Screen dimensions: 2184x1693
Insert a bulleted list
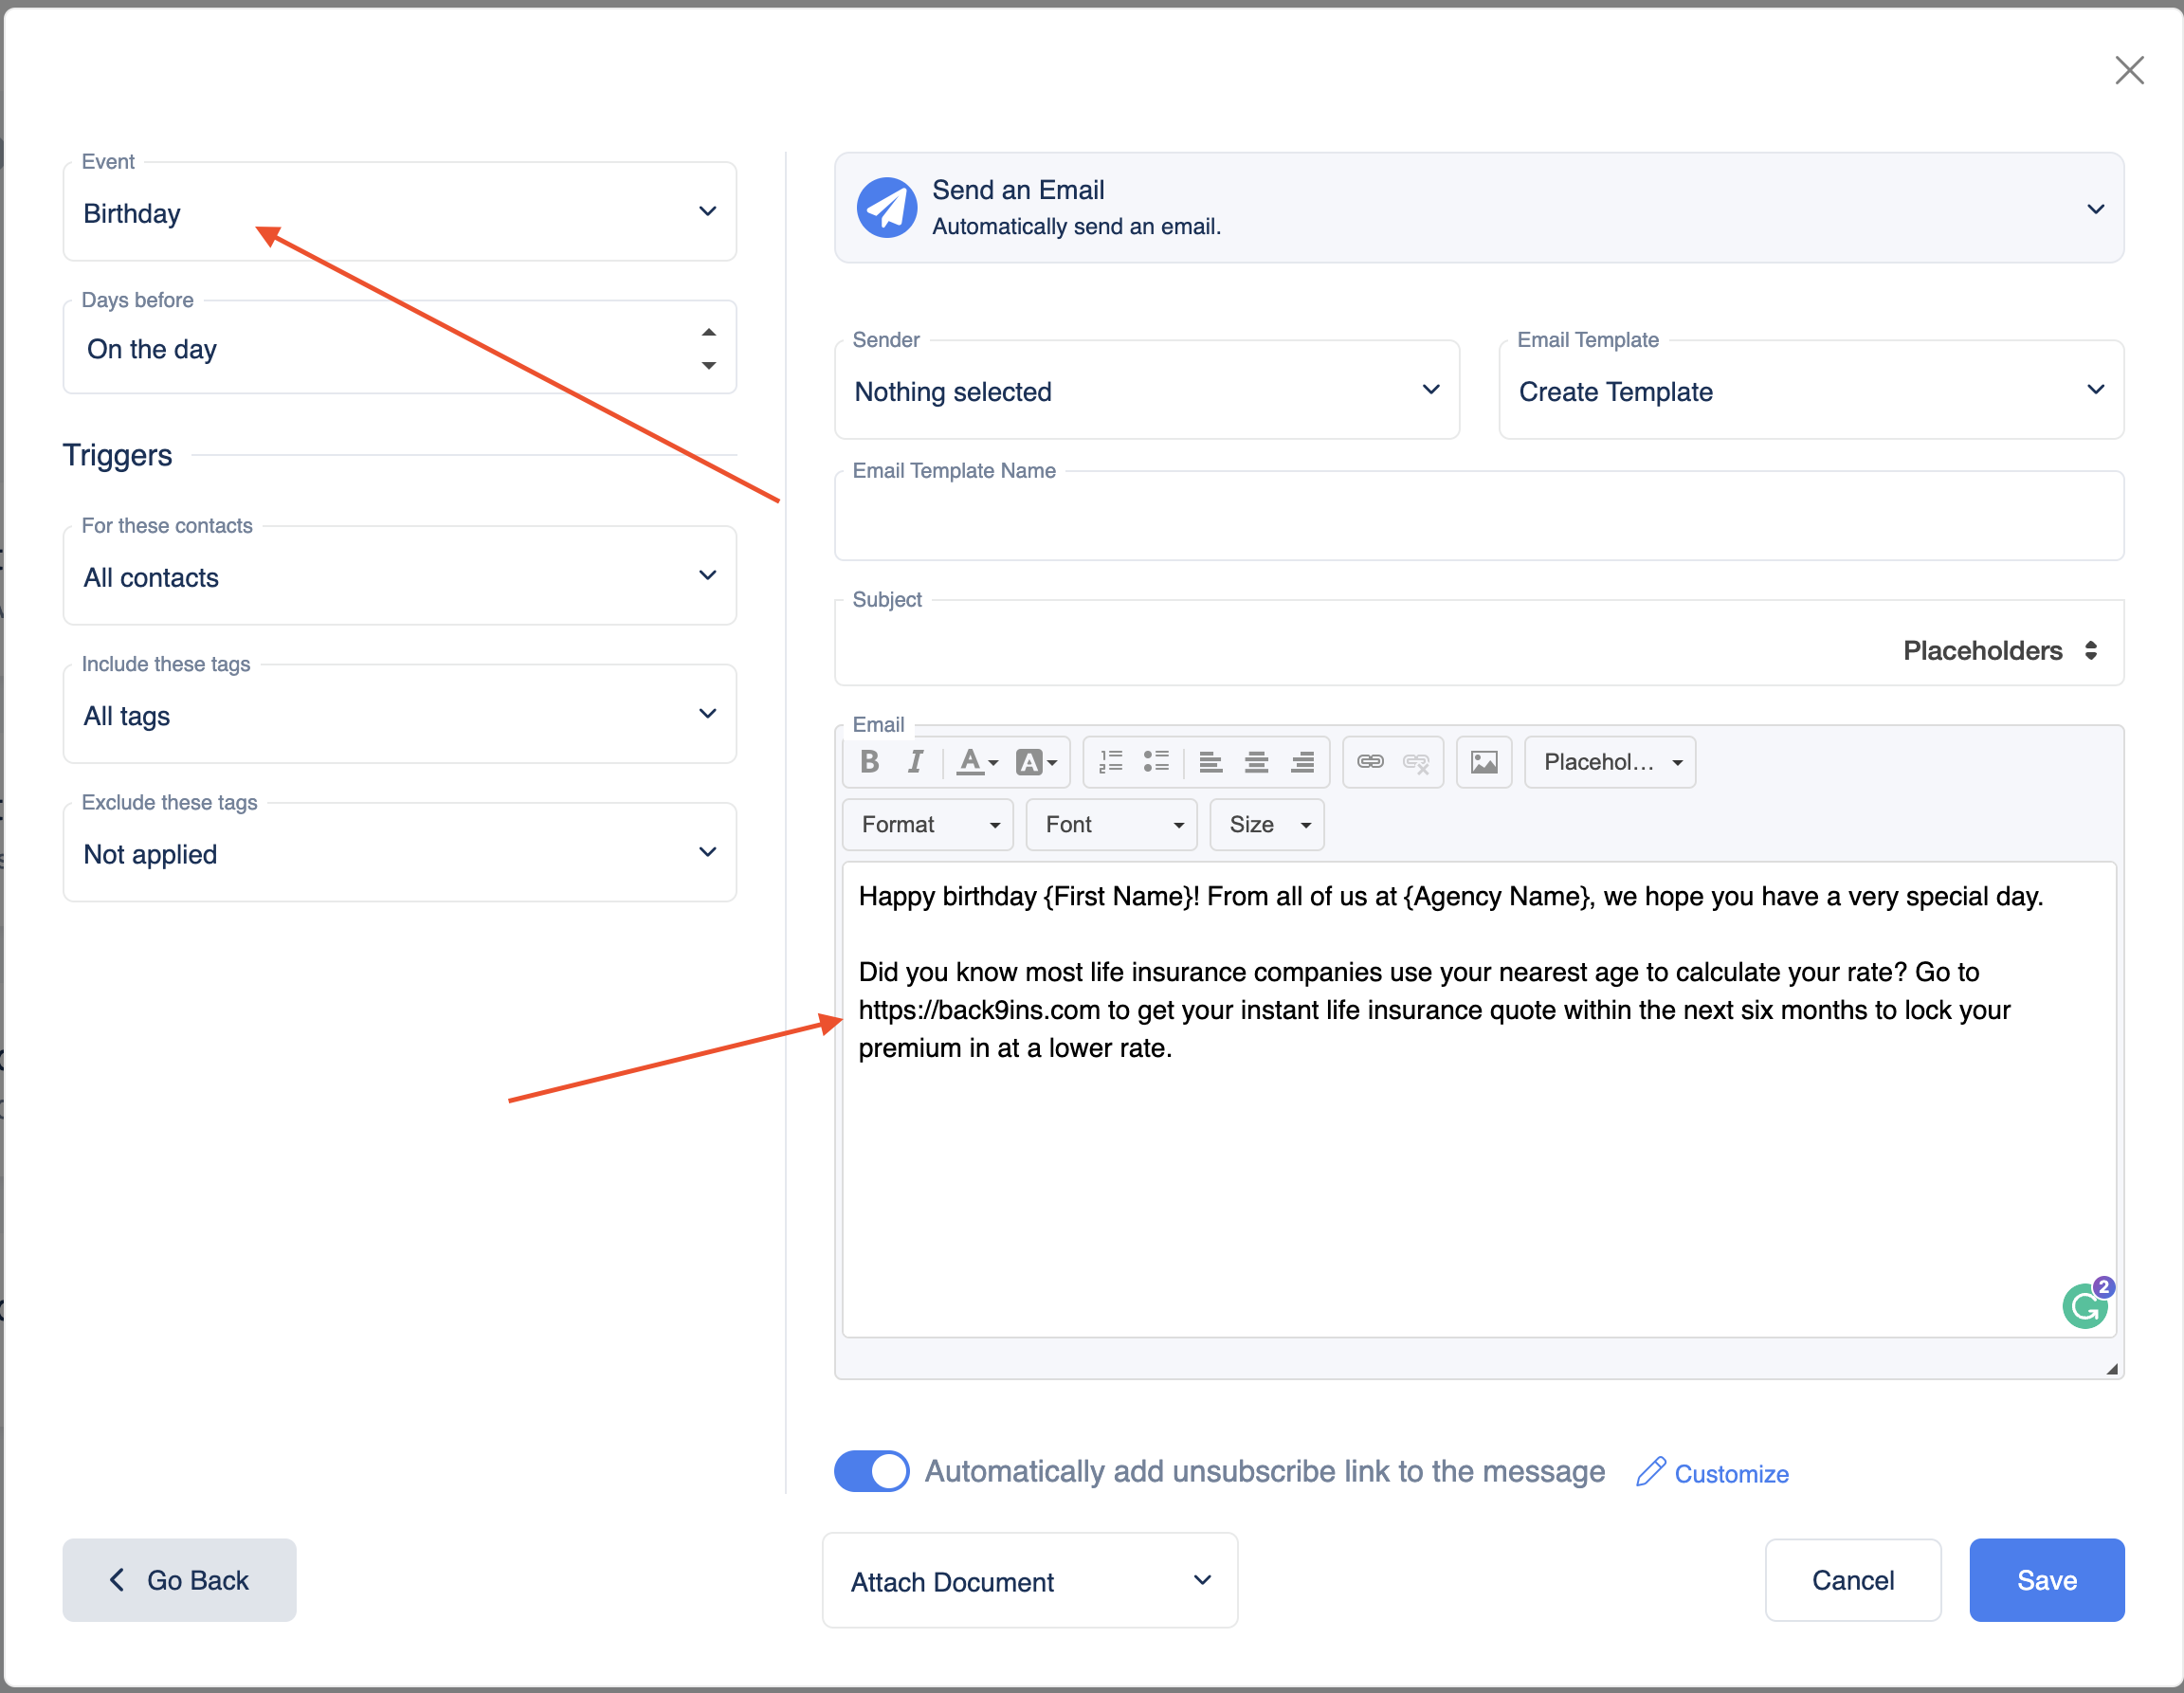tap(1156, 762)
